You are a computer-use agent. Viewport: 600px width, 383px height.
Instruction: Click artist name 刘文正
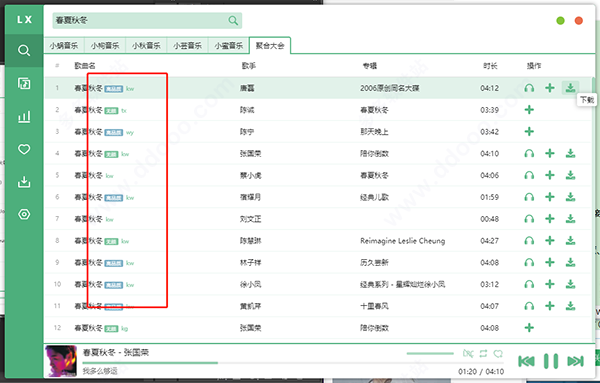click(x=250, y=219)
